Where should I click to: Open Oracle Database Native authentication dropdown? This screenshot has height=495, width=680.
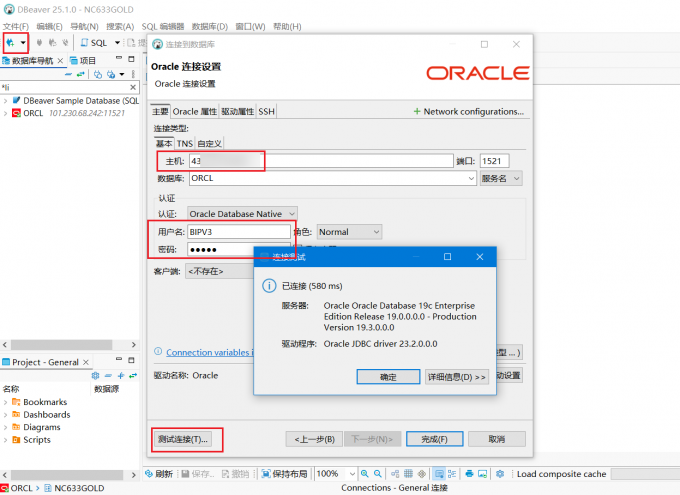pos(242,214)
